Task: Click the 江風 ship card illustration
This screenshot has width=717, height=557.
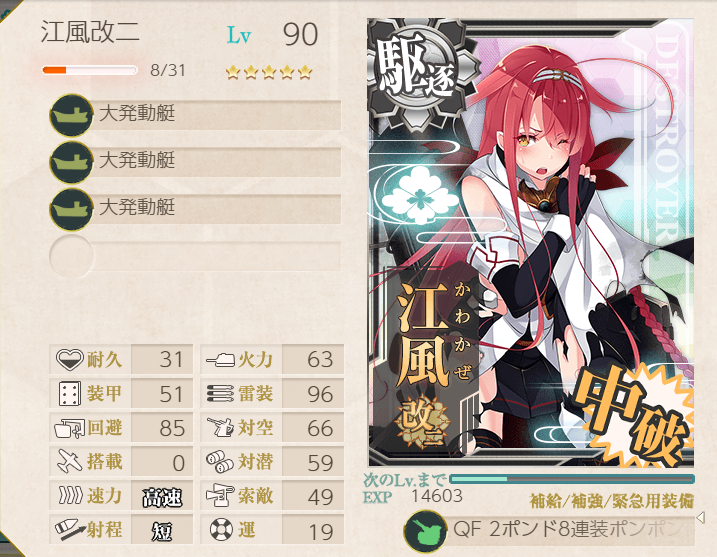Action: pos(530,242)
